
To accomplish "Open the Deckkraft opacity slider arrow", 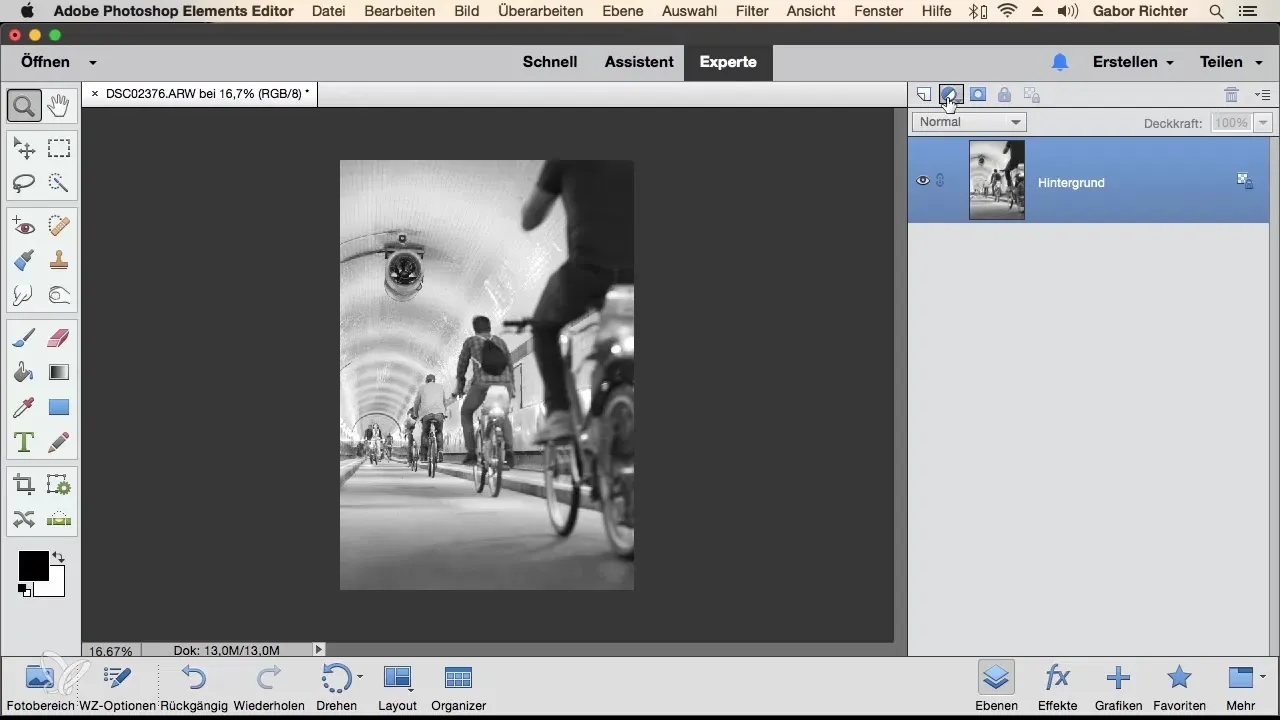I will [x=1262, y=123].
